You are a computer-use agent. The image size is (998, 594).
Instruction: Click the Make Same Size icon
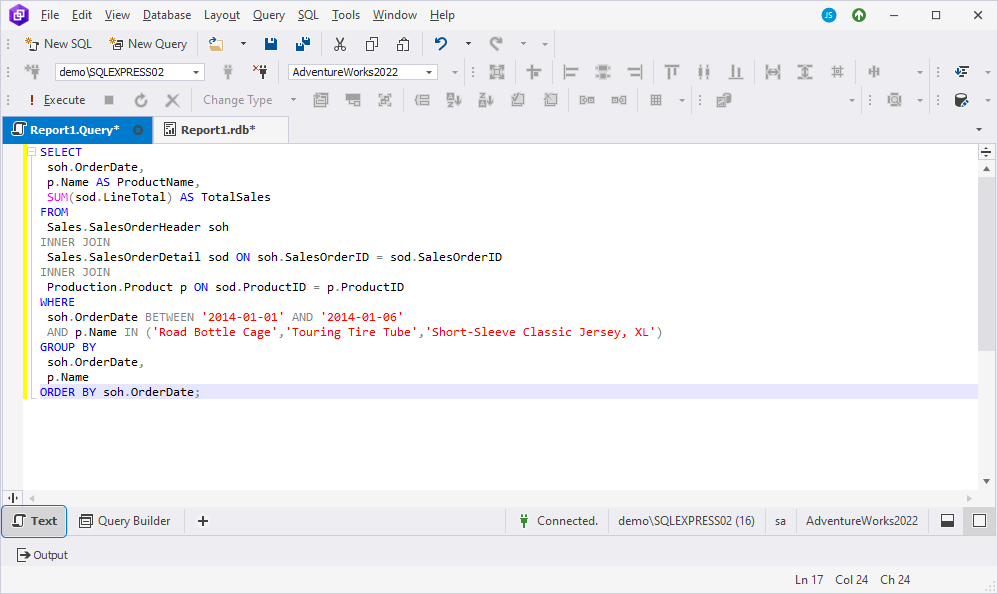pyautogui.click(x=837, y=72)
